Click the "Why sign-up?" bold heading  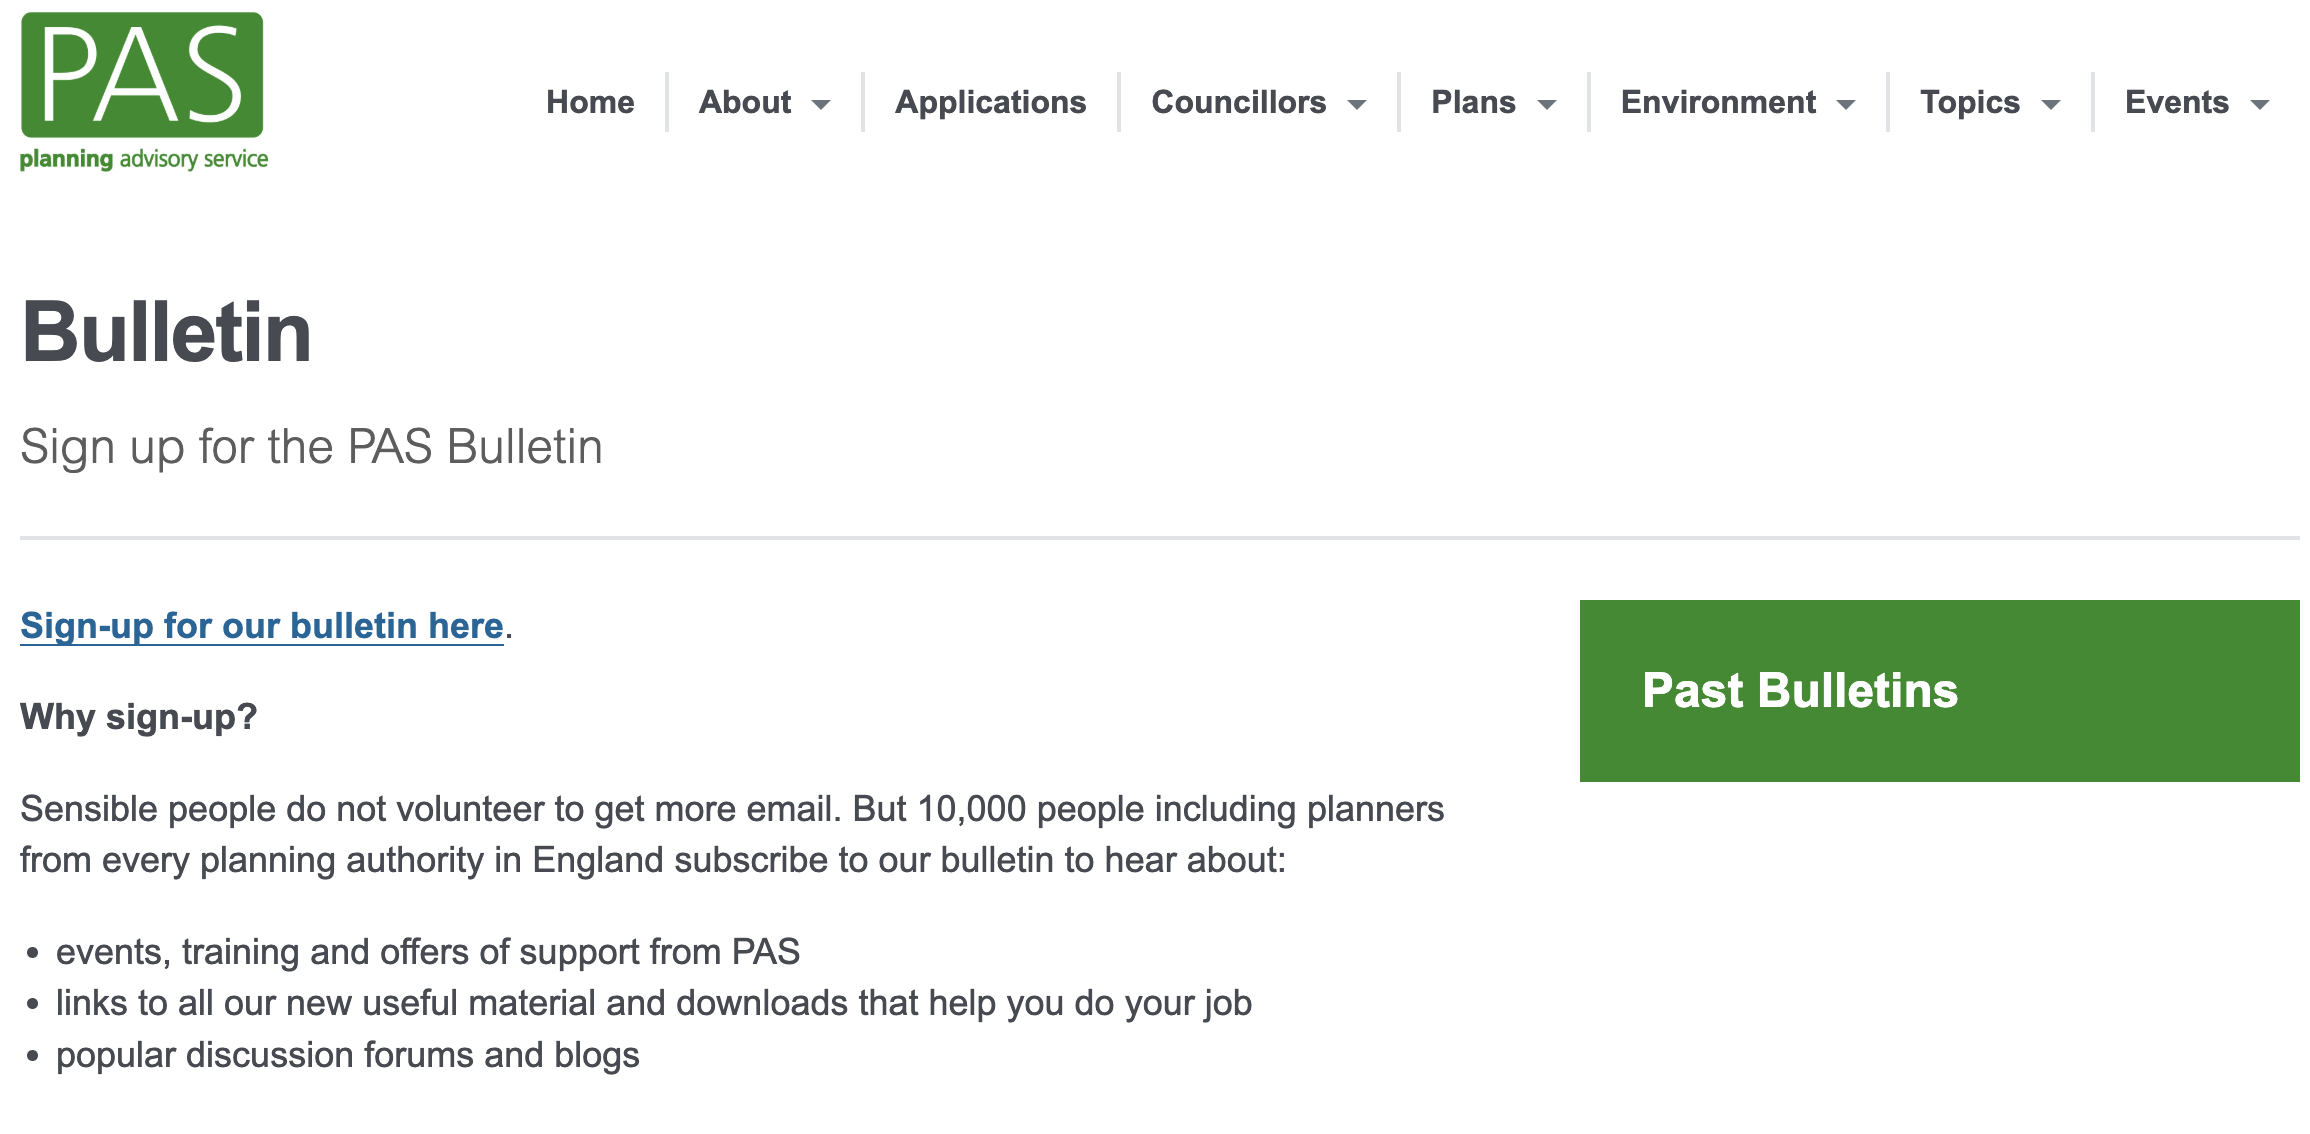[x=139, y=717]
